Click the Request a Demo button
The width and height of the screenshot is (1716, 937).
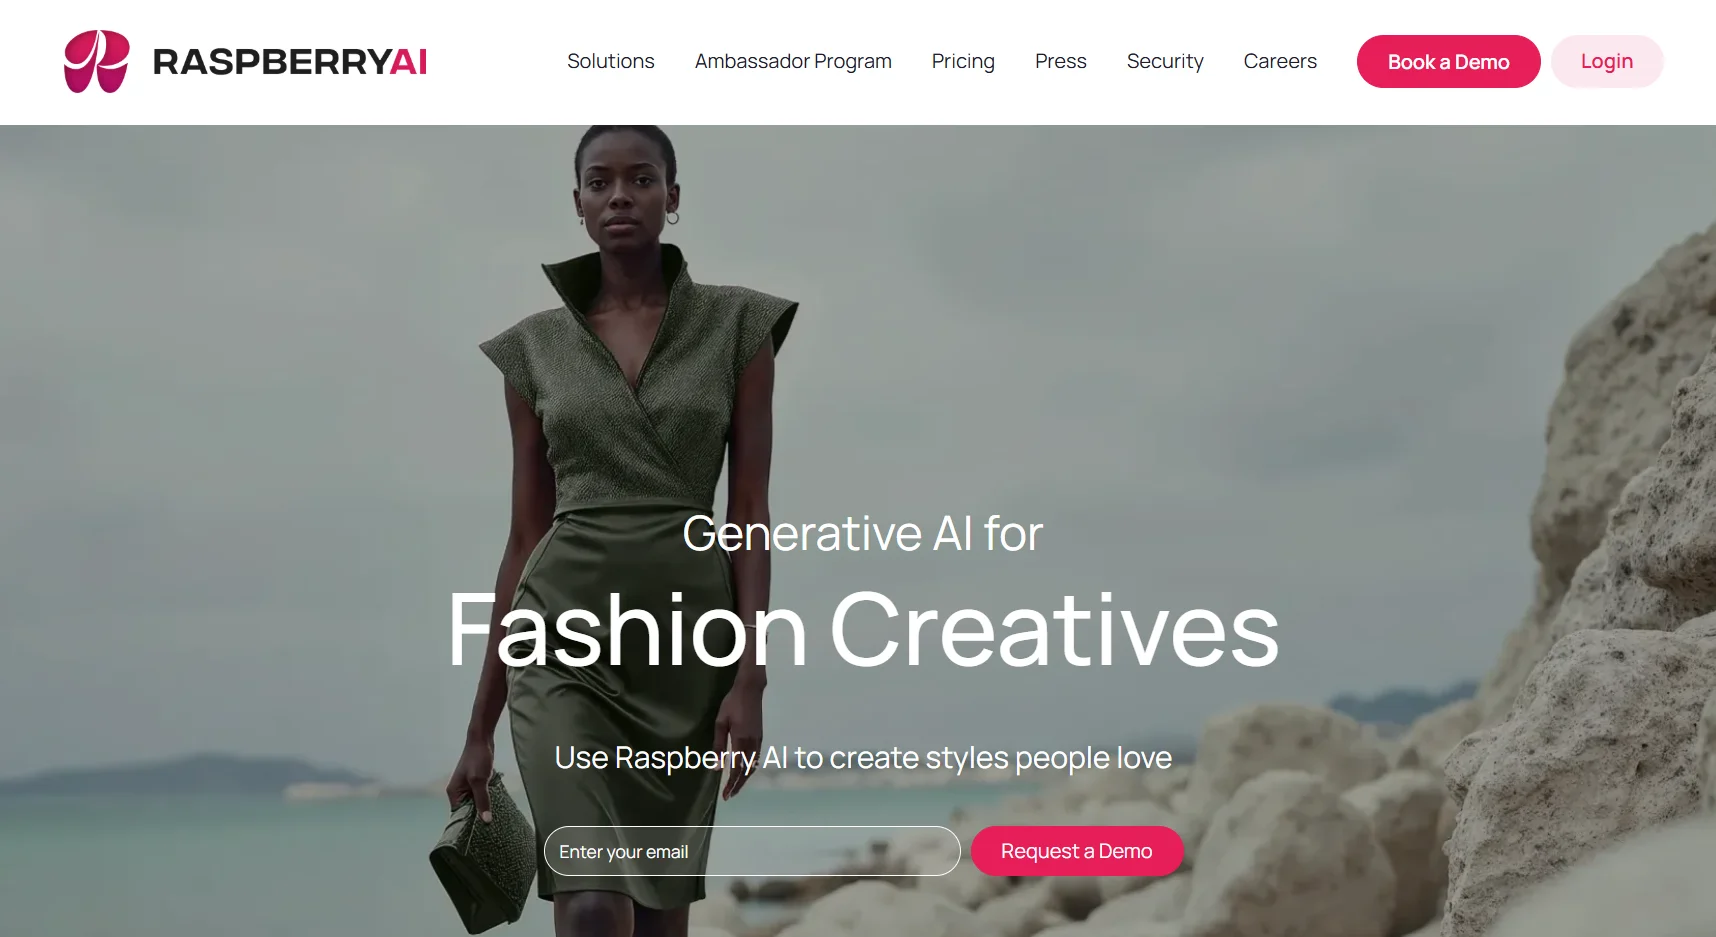point(1077,851)
